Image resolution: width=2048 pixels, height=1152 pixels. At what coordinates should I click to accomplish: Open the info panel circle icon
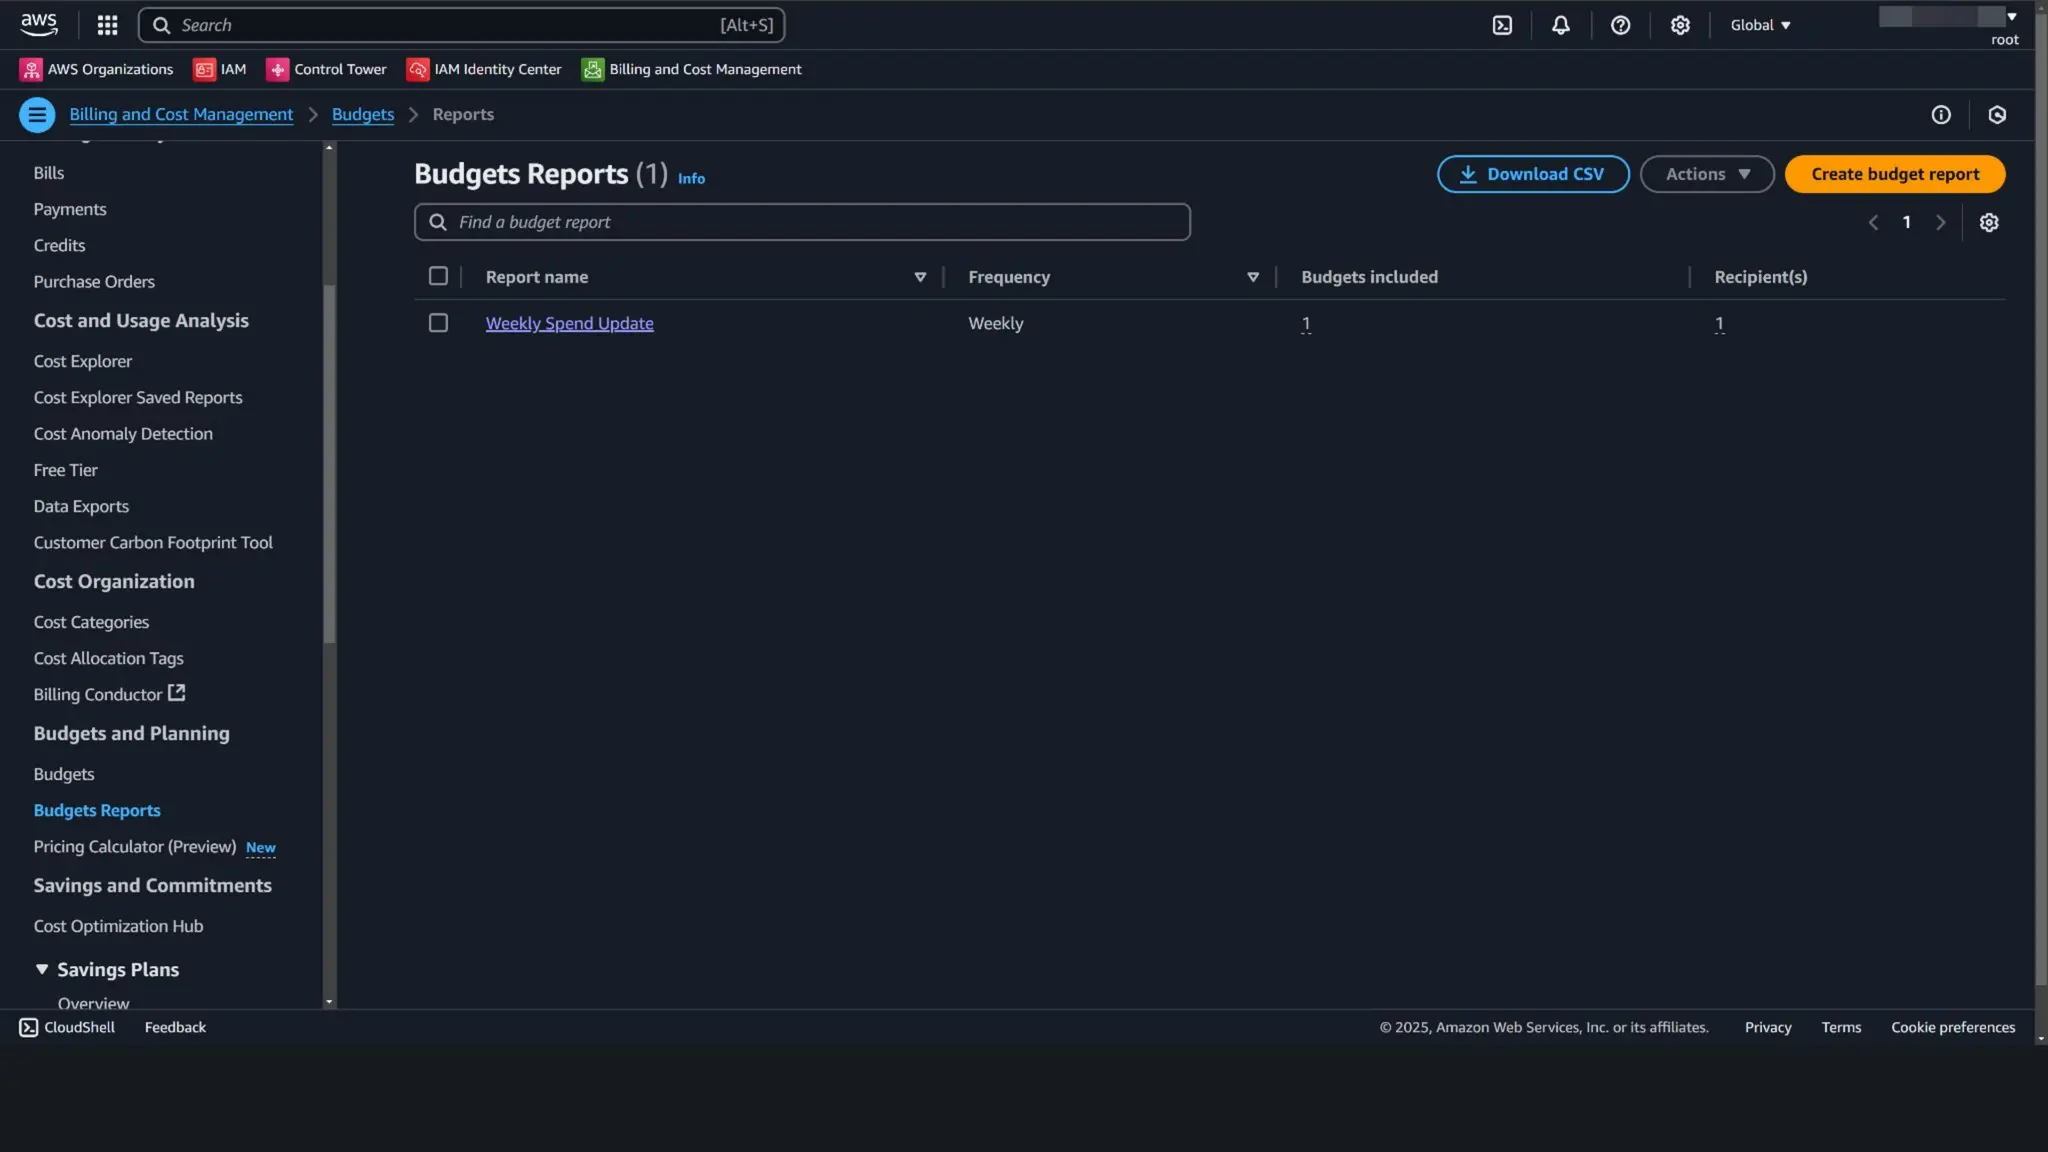tap(1940, 115)
